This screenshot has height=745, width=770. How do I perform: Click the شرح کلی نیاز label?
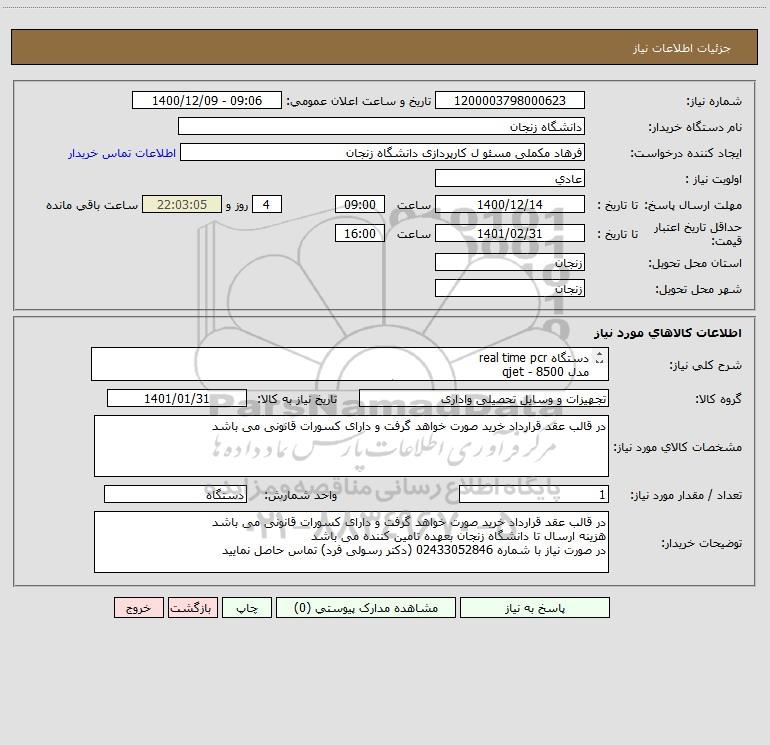click(706, 365)
